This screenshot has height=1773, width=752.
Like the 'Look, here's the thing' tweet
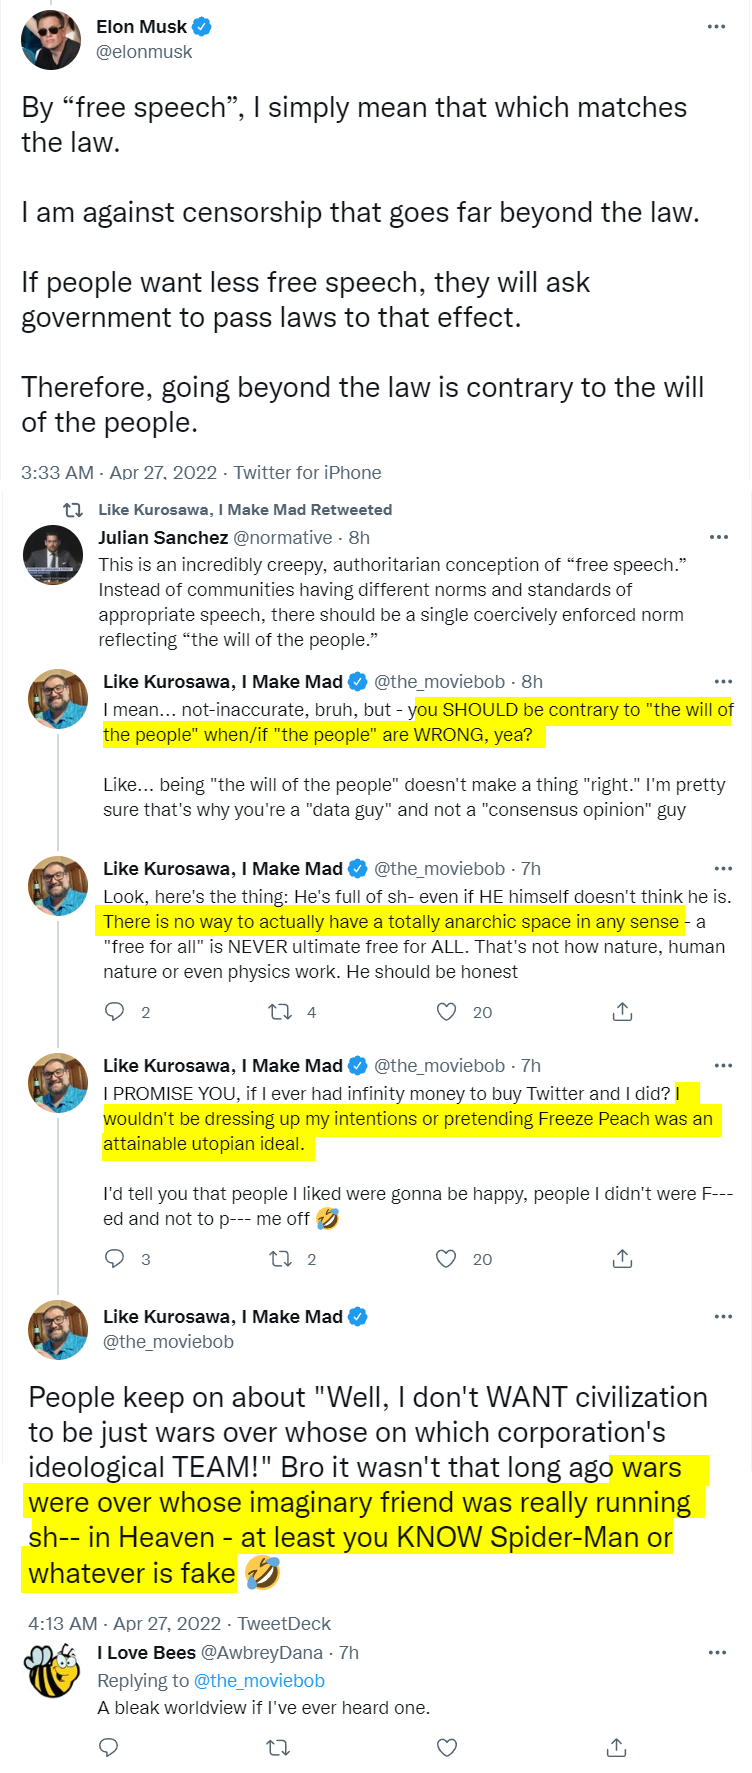[447, 1012]
